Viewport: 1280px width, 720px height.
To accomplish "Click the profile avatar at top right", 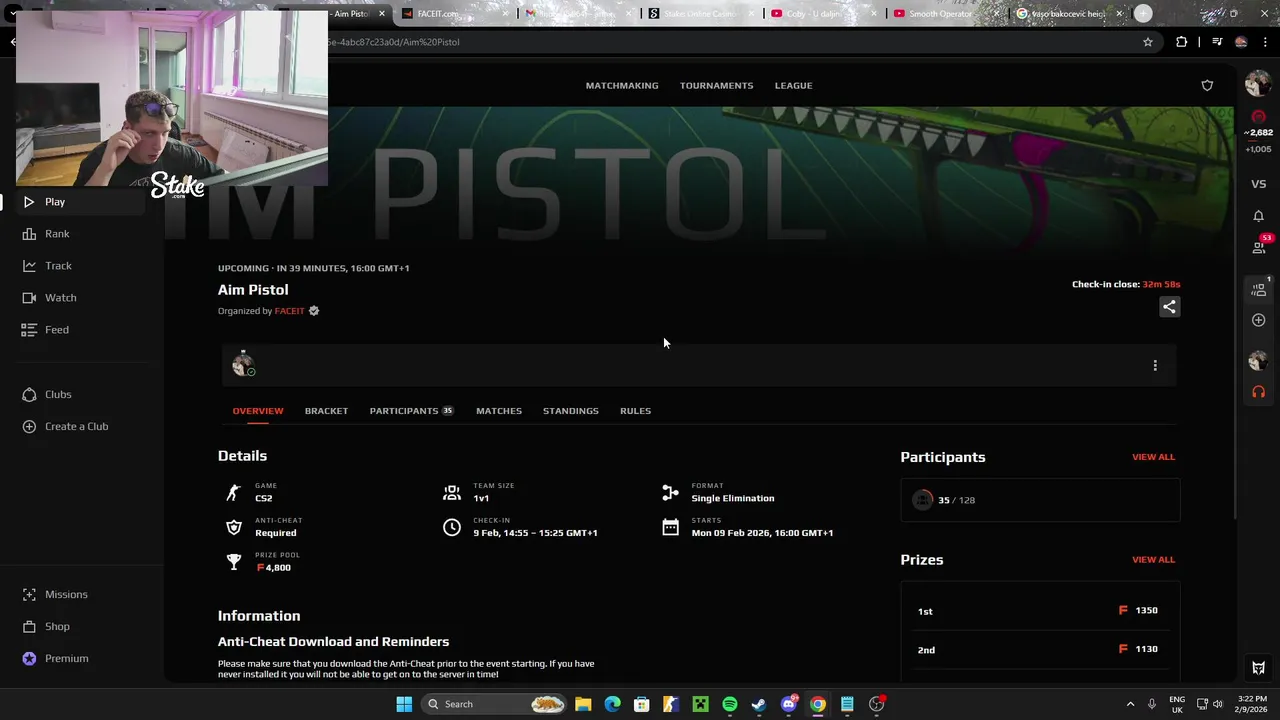I will [1257, 85].
